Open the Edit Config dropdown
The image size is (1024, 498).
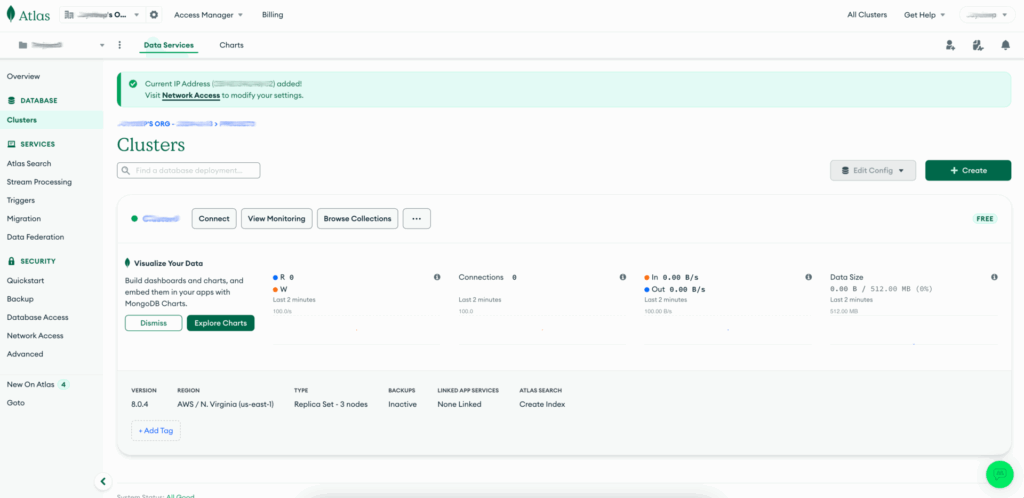[x=872, y=170]
